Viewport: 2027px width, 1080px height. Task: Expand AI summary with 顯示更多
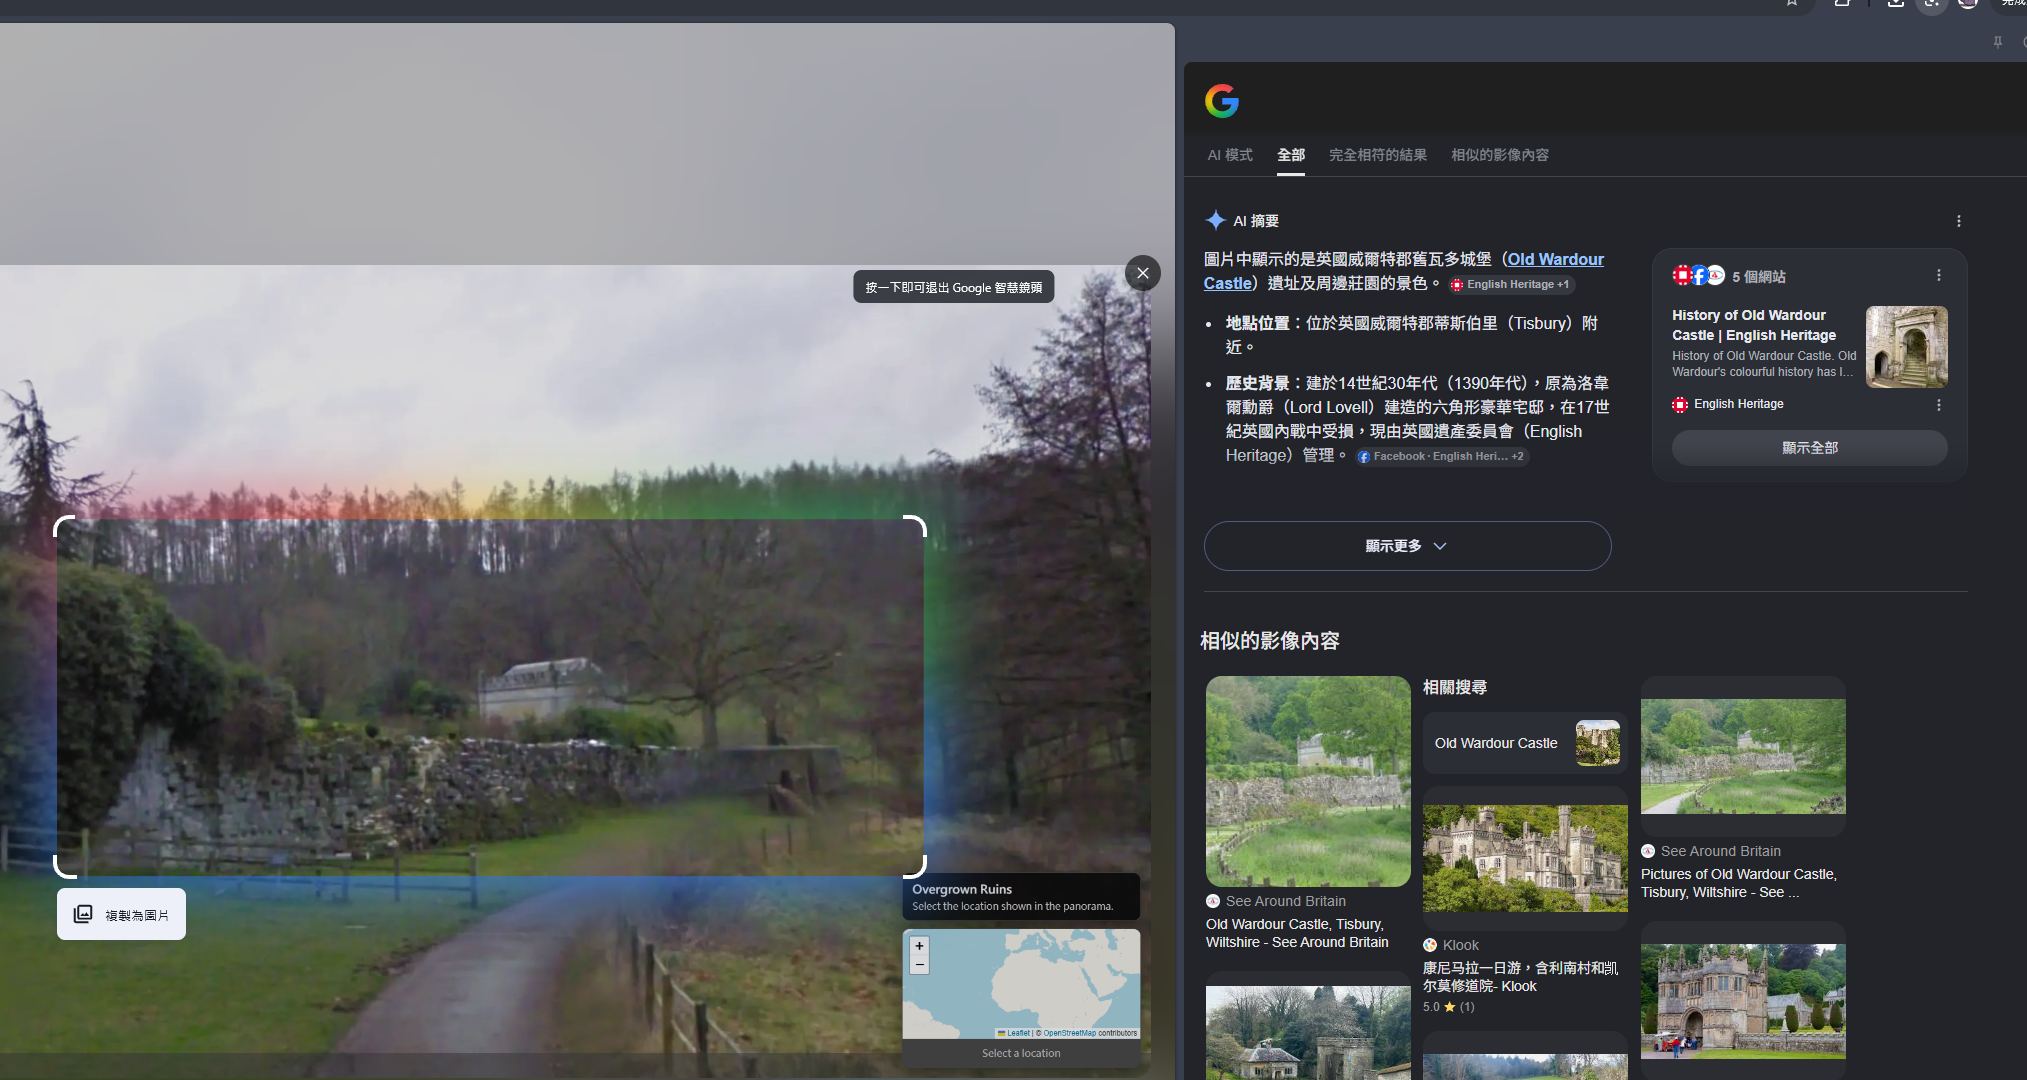click(x=1407, y=546)
